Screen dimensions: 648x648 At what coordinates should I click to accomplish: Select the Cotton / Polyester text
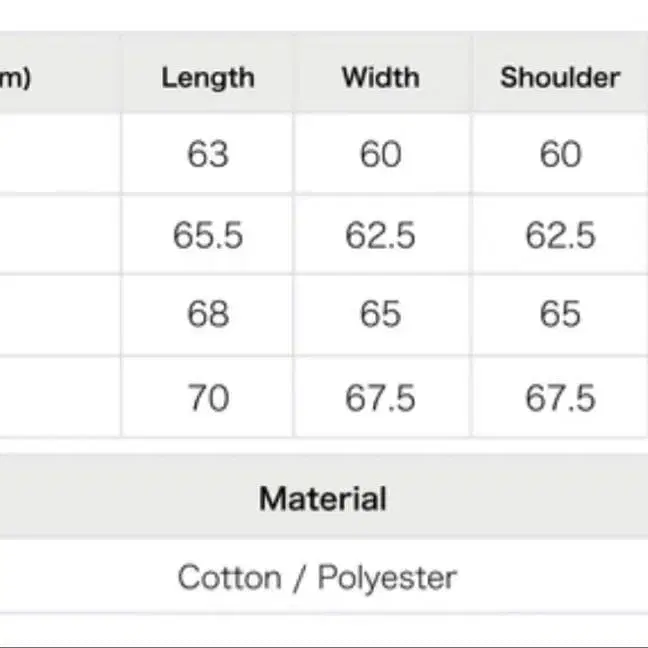317,577
